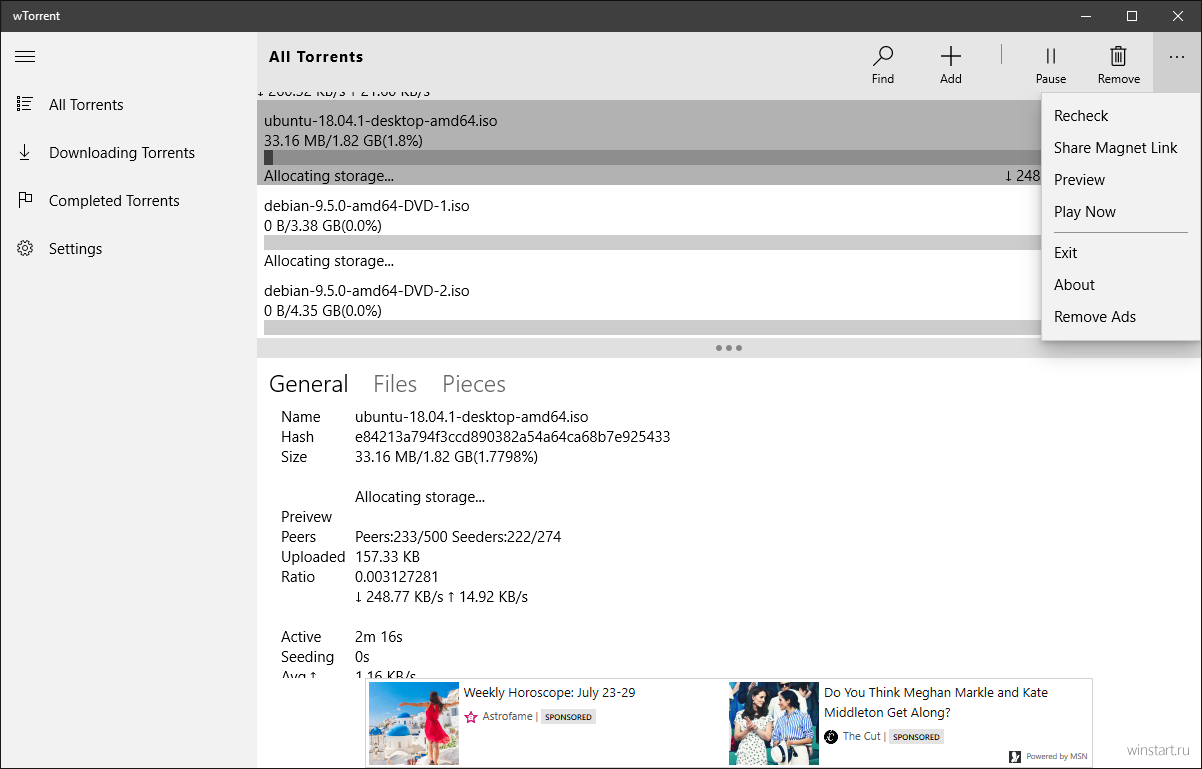The width and height of the screenshot is (1202, 769).
Task: Open Completed Torrents in sidebar
Action: [x=114, y=200]
